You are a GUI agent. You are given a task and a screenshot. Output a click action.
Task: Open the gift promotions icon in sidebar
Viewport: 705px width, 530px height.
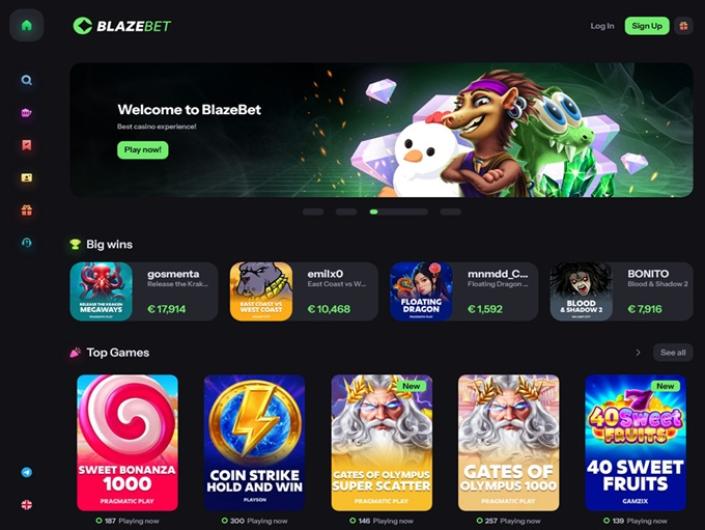coord(27,210)
